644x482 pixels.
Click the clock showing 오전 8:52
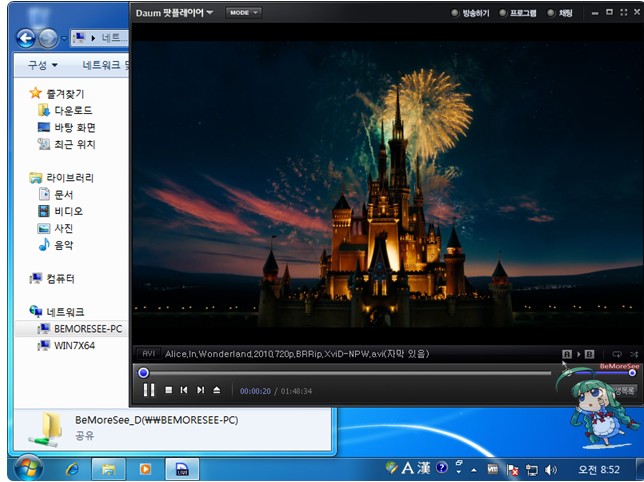pos(599,469)
